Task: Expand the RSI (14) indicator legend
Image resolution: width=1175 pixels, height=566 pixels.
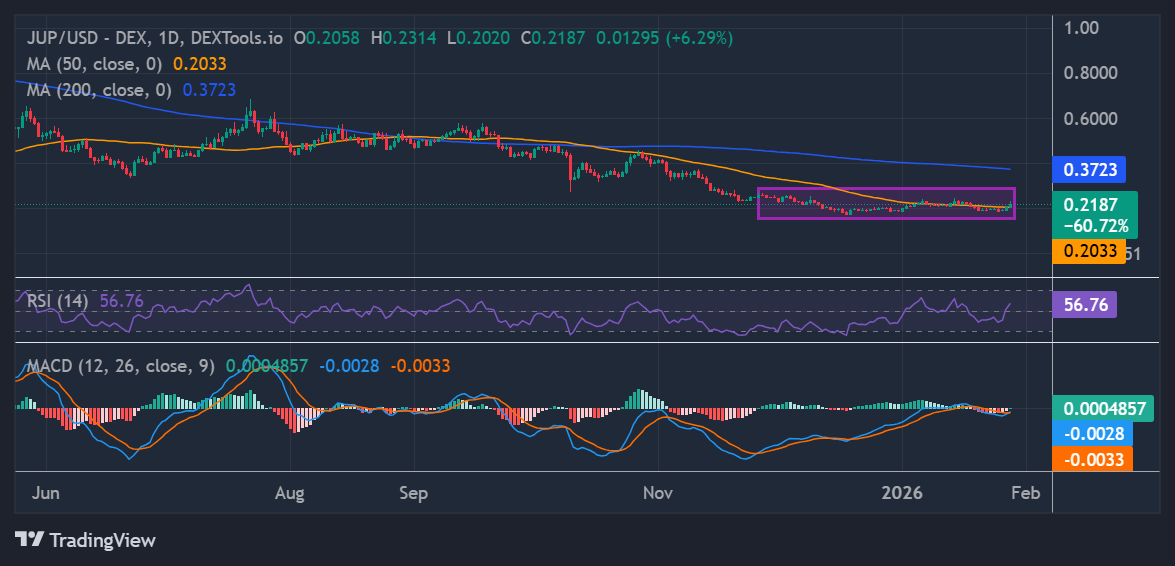Action: click(x=57, y=300)
